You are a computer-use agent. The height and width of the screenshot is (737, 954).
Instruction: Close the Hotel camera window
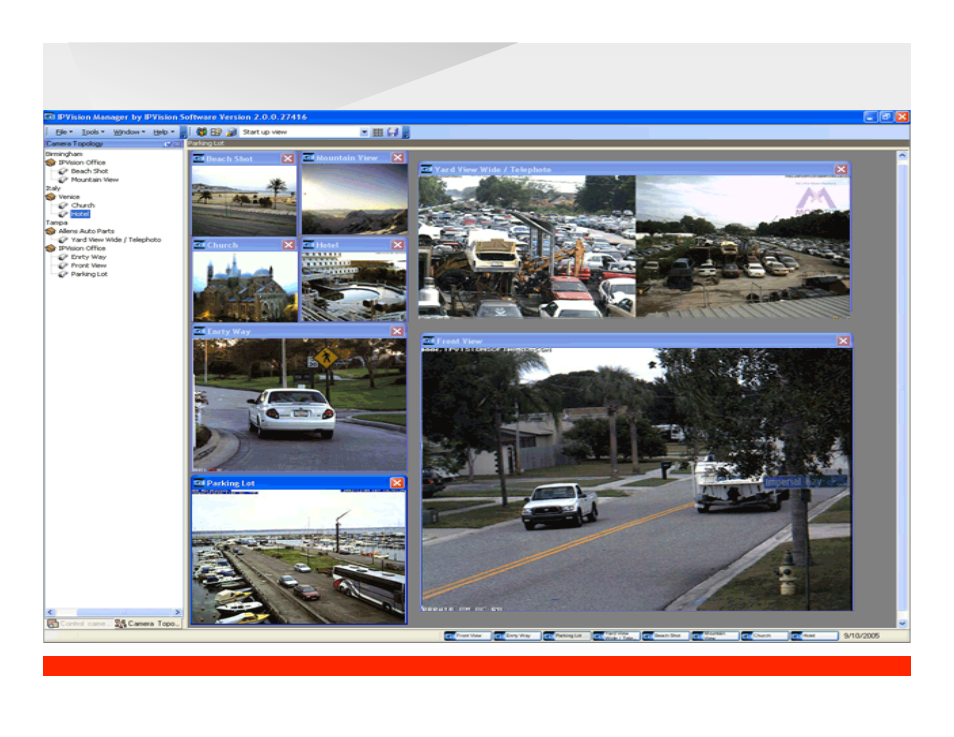click(398, 245)
